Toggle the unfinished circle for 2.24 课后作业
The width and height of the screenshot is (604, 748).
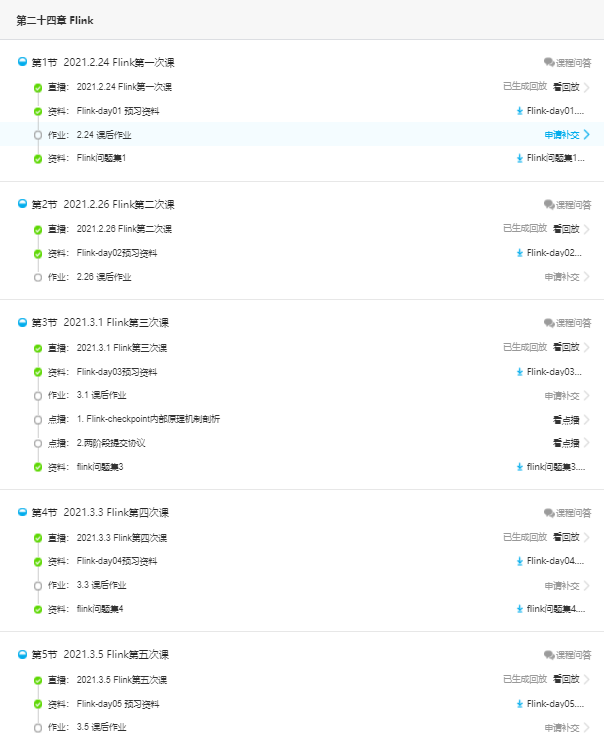coord(38,135)
